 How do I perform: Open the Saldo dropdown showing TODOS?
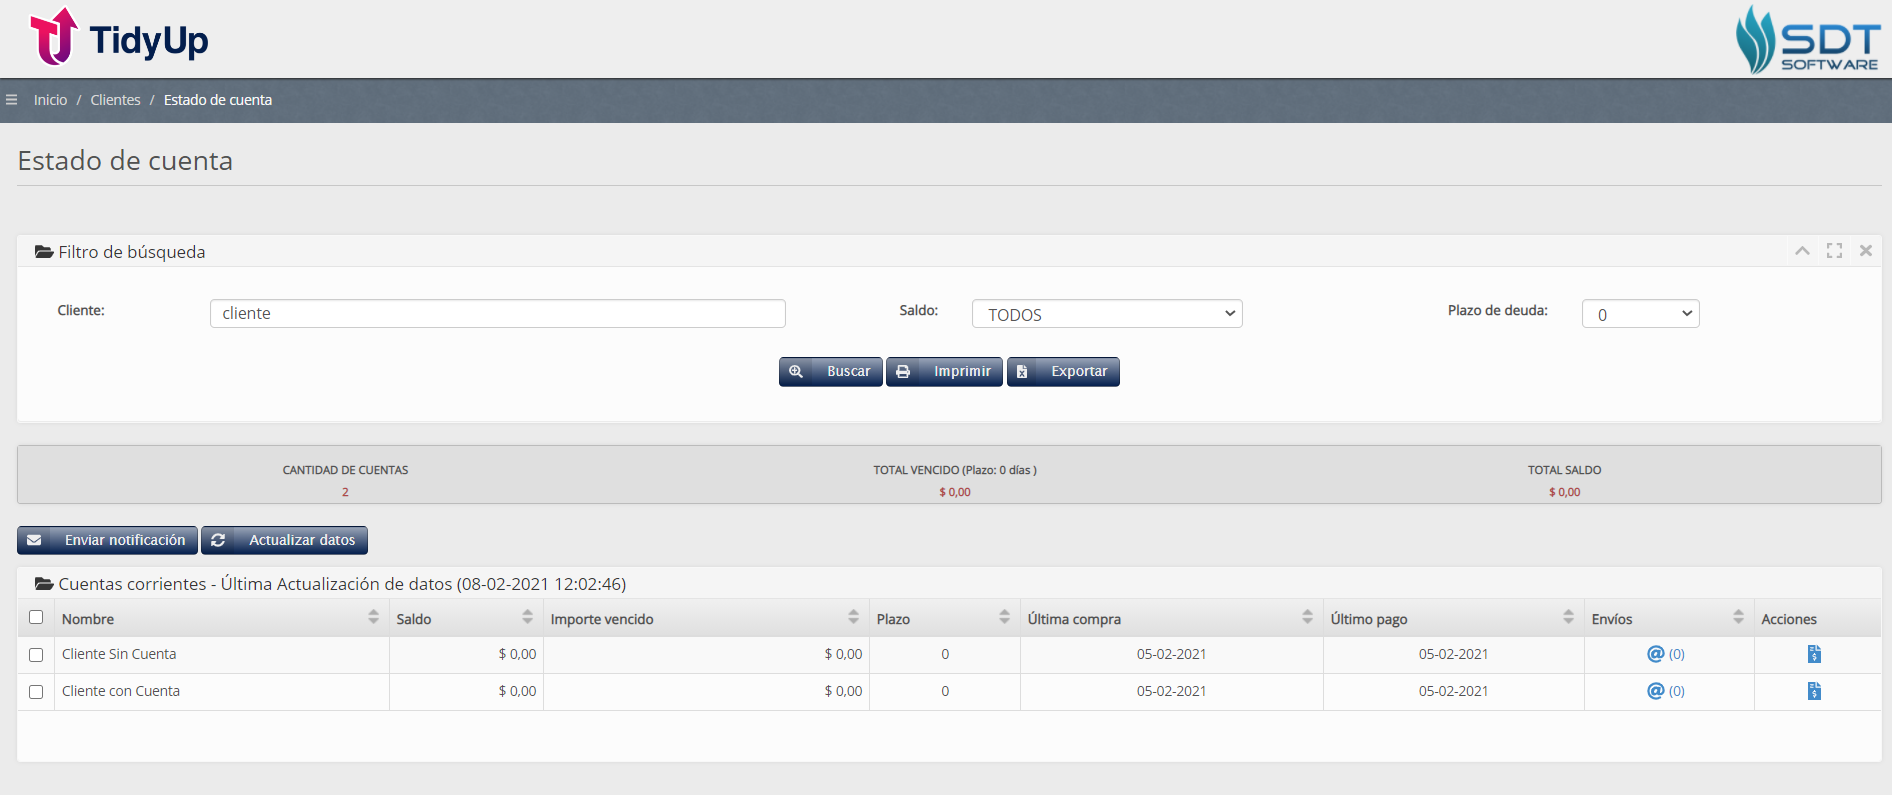pyautogui.click(x=1106, y=314)
